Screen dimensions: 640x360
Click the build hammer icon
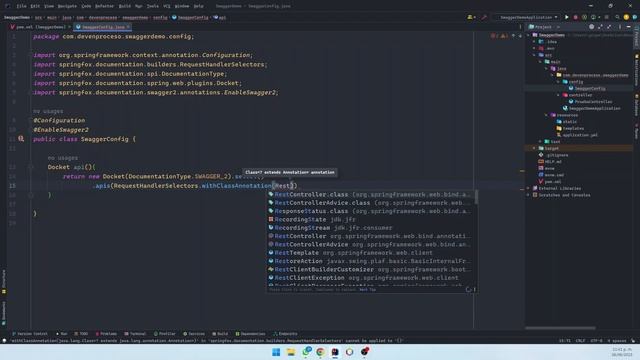pyautogui.click(x=484, y=17)
